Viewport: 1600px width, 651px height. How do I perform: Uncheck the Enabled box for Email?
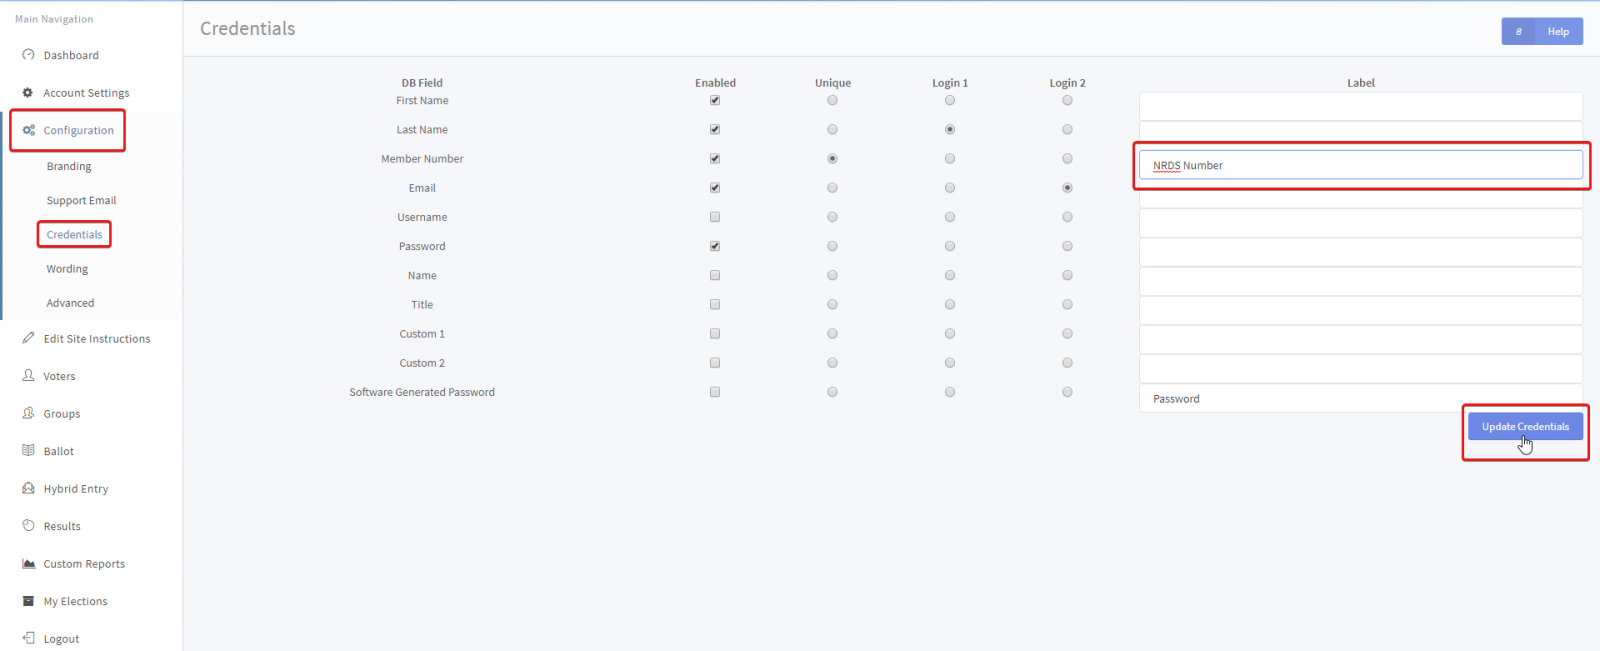(x=715, y=188)
